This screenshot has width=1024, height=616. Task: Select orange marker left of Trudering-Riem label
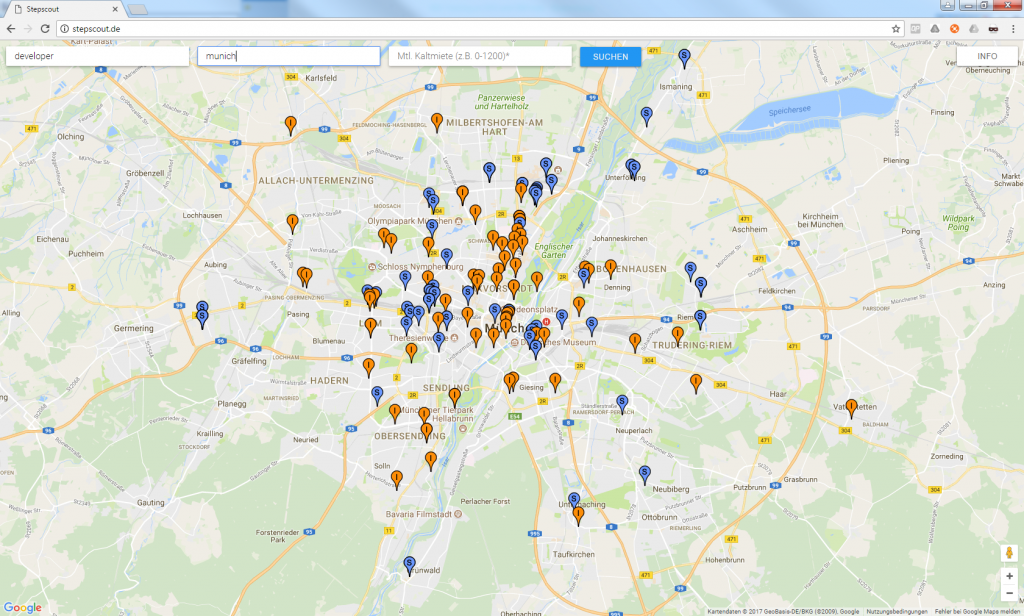pyautogui.click(x=635, y=342)
